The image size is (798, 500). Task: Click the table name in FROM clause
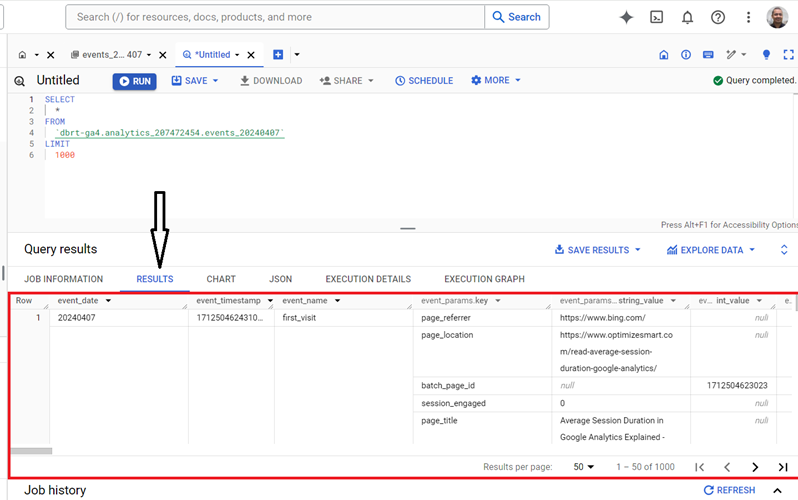click(169, 133)
